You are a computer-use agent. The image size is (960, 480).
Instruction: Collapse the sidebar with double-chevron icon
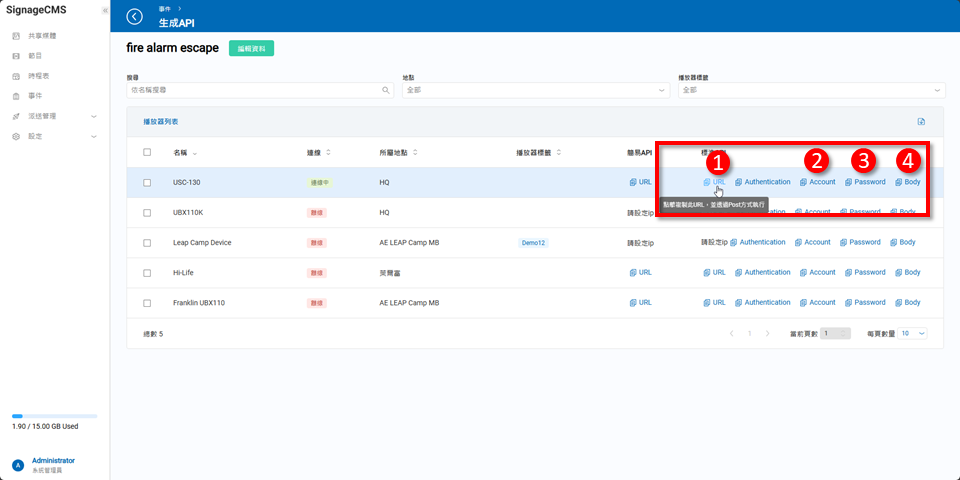(105, 10)
